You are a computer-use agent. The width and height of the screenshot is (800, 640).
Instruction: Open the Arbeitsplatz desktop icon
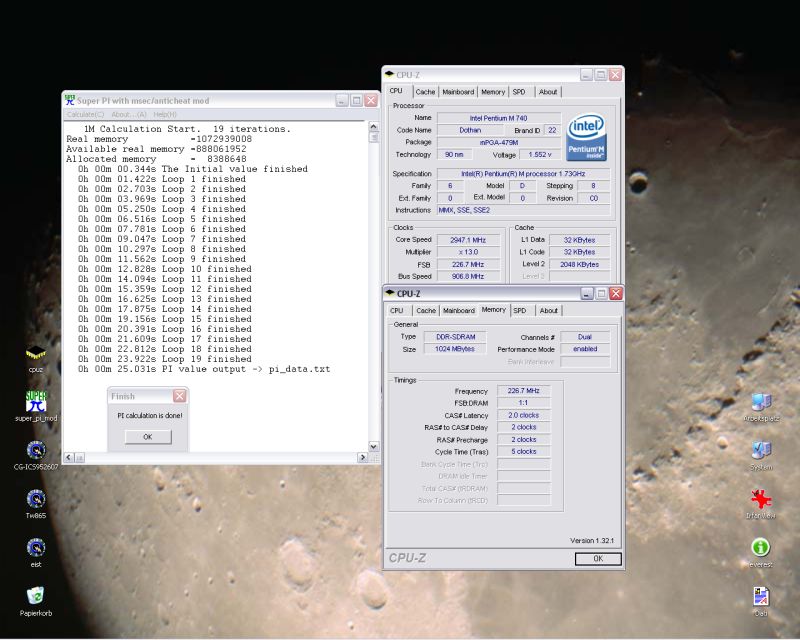[x=761, y=408]
